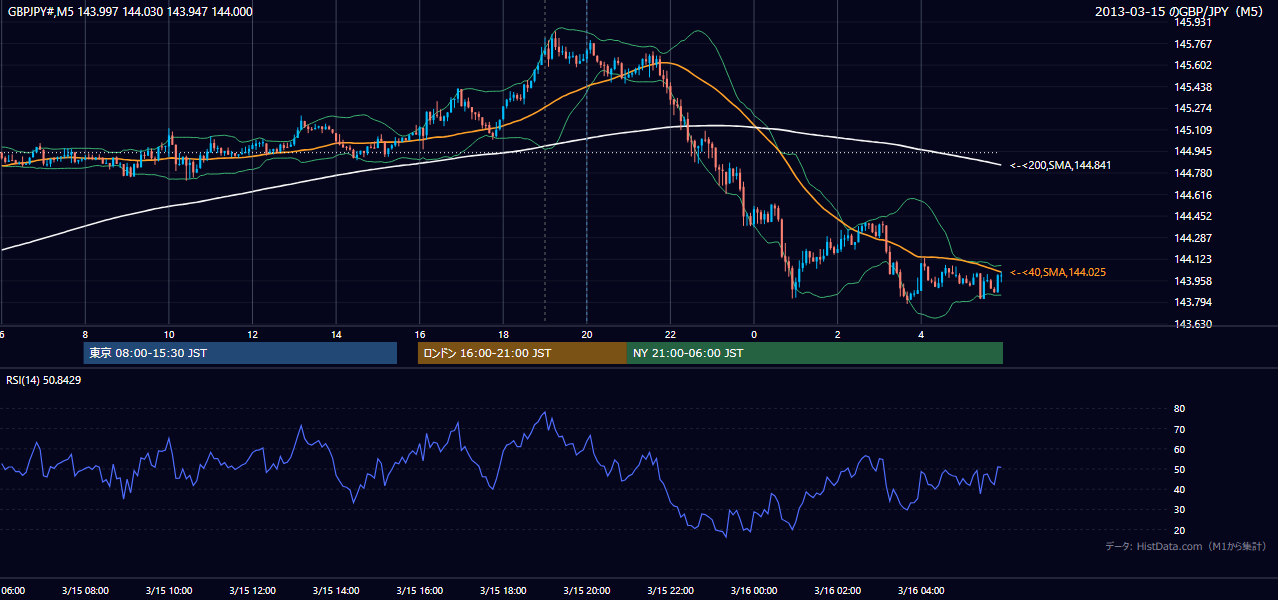The width and height of the screenshot is (1278, 600).
Task: Click the 3/16 04:00 time label
Action: 921,590
